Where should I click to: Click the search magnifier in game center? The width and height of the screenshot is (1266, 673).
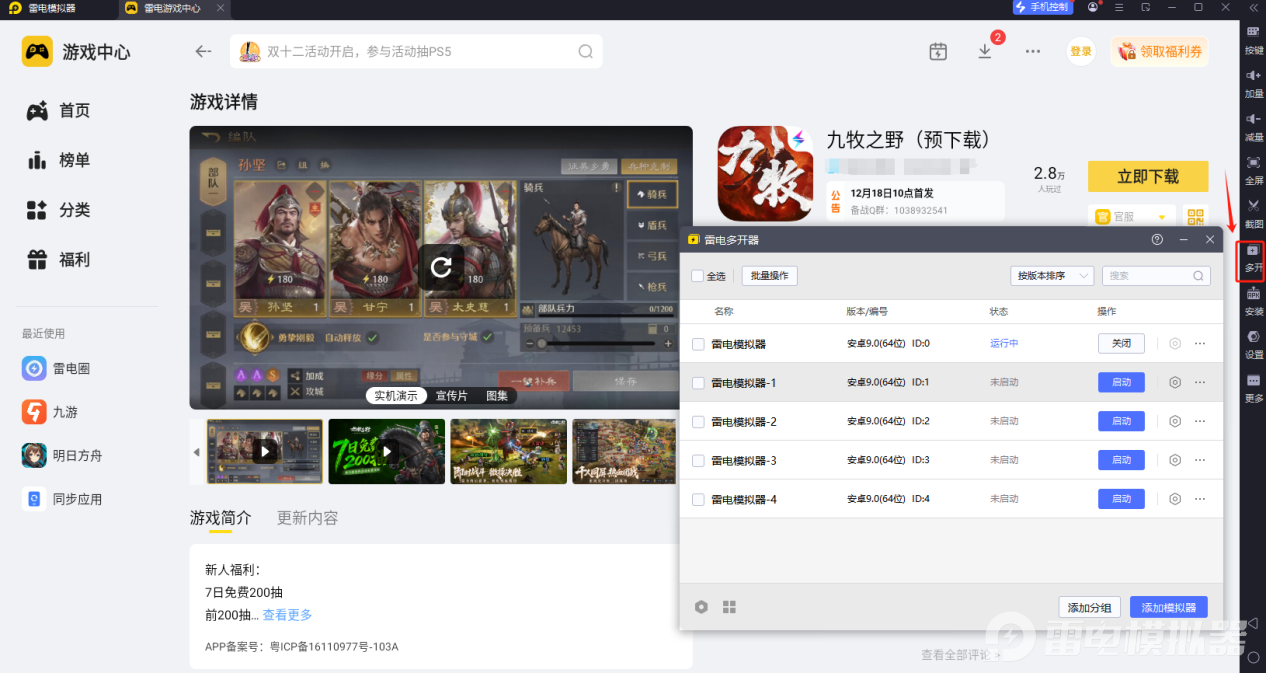(x=585, y=51)
